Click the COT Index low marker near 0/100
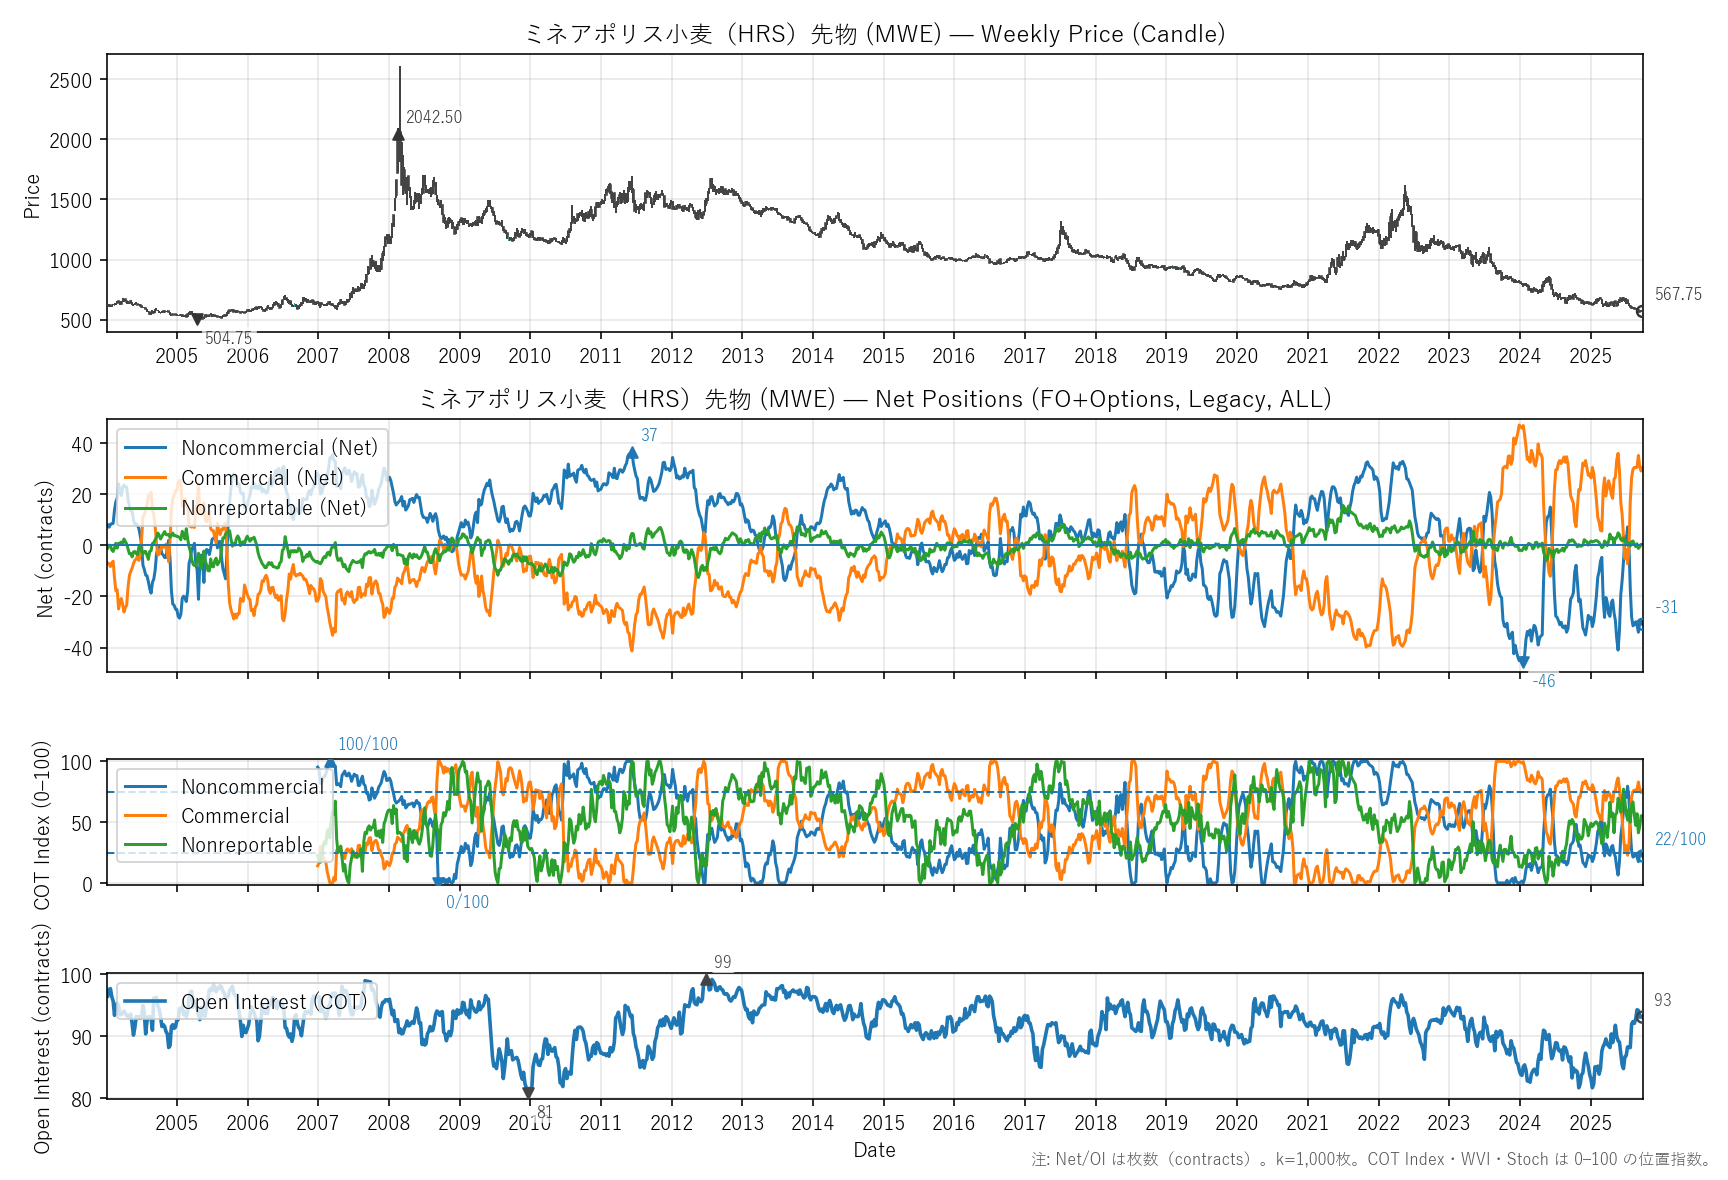This screenshot has width=1728, height=1180. pos(437,881)
